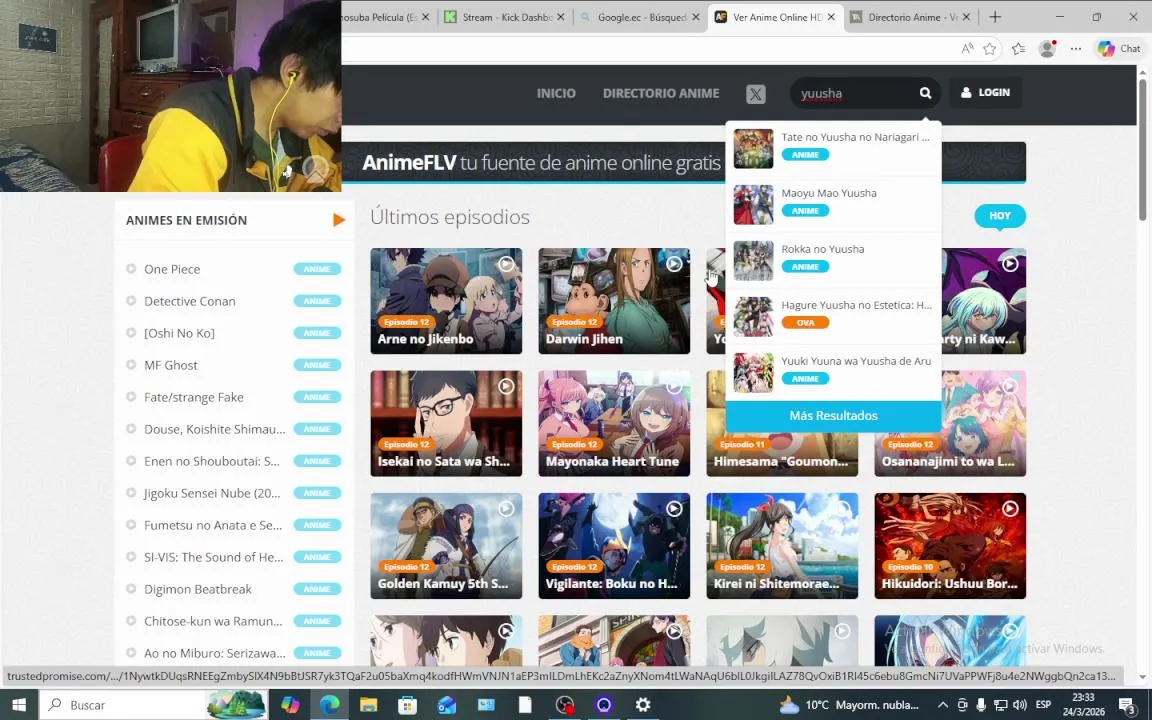Screen dimensions: 1152x720
Task: Open MF Ghost in the airing list
Action: coord(170,365)
